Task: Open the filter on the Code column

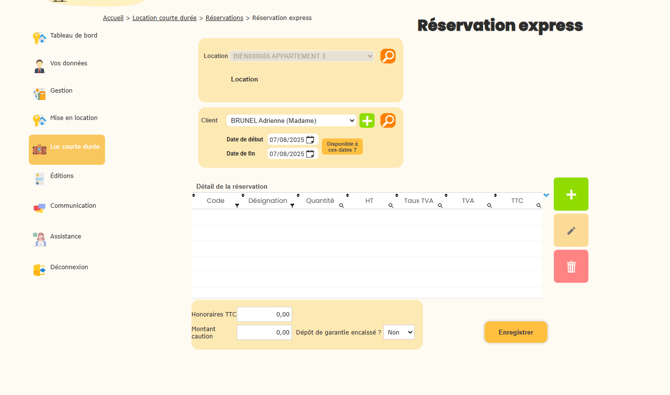Action: [x=237, y=206]
